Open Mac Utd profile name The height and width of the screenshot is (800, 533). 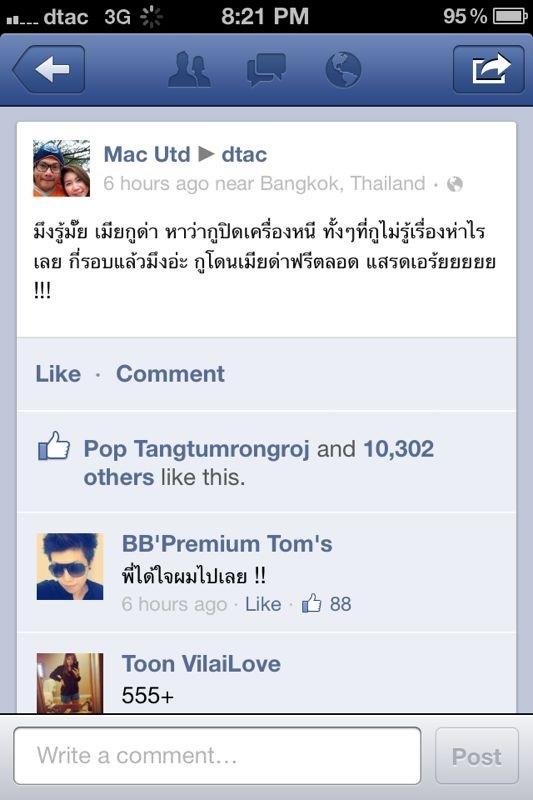(147, 154)
